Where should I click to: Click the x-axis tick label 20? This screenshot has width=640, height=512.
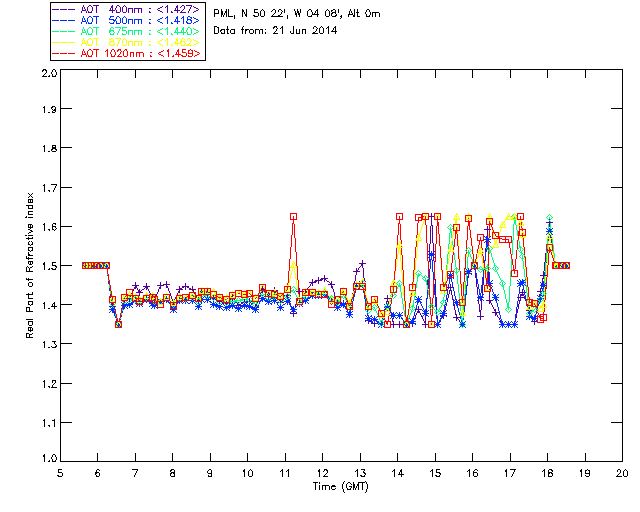pyautogui.click(x=622, y=473)
